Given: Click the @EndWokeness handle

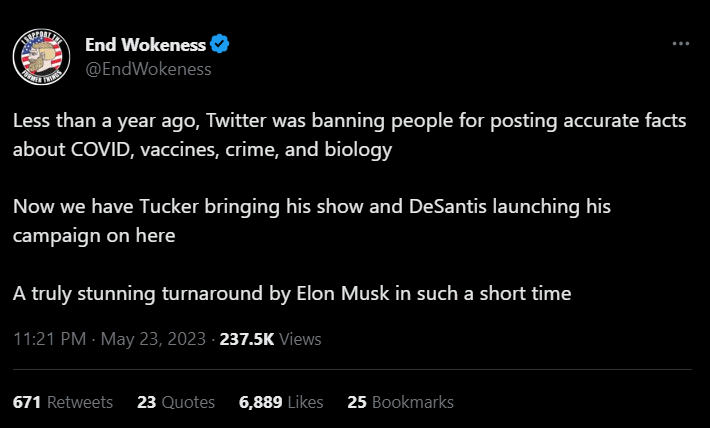Looking at the screenshot, I should click(x=147, y=69).
